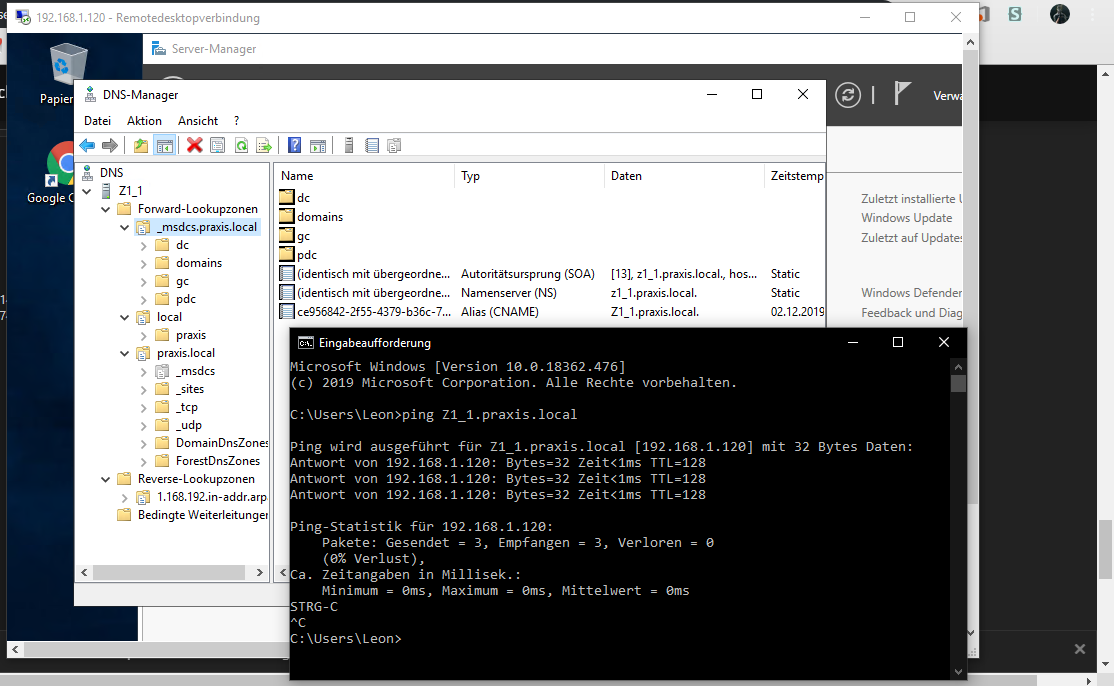Select the _udp tree folder
Image resolution: width=1114 pixels, height=686 pixels.
[x=189, y=425]
